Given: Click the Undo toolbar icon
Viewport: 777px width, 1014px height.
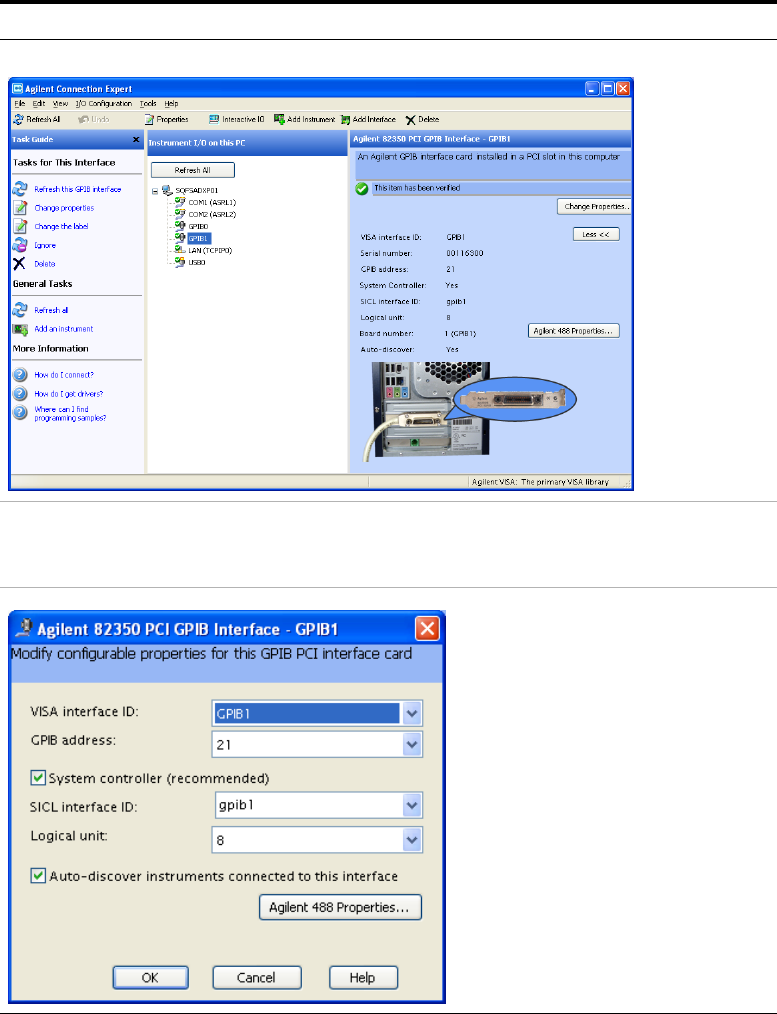Looking at the screenshot, I should point(83,120).
